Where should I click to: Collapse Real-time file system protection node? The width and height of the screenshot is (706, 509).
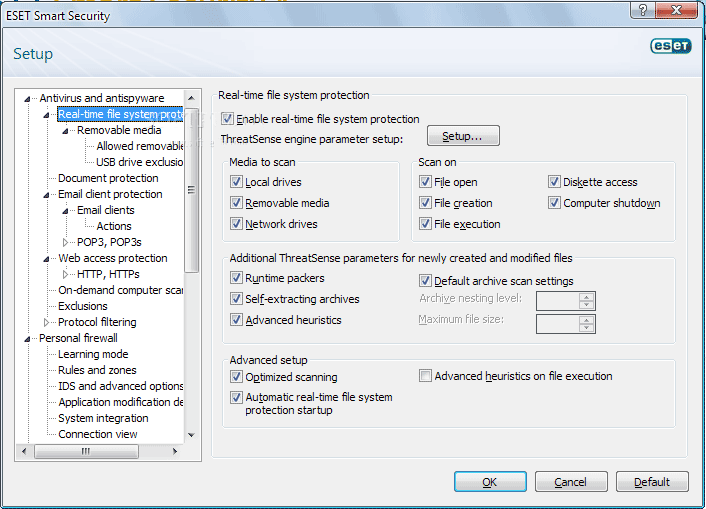46,115
